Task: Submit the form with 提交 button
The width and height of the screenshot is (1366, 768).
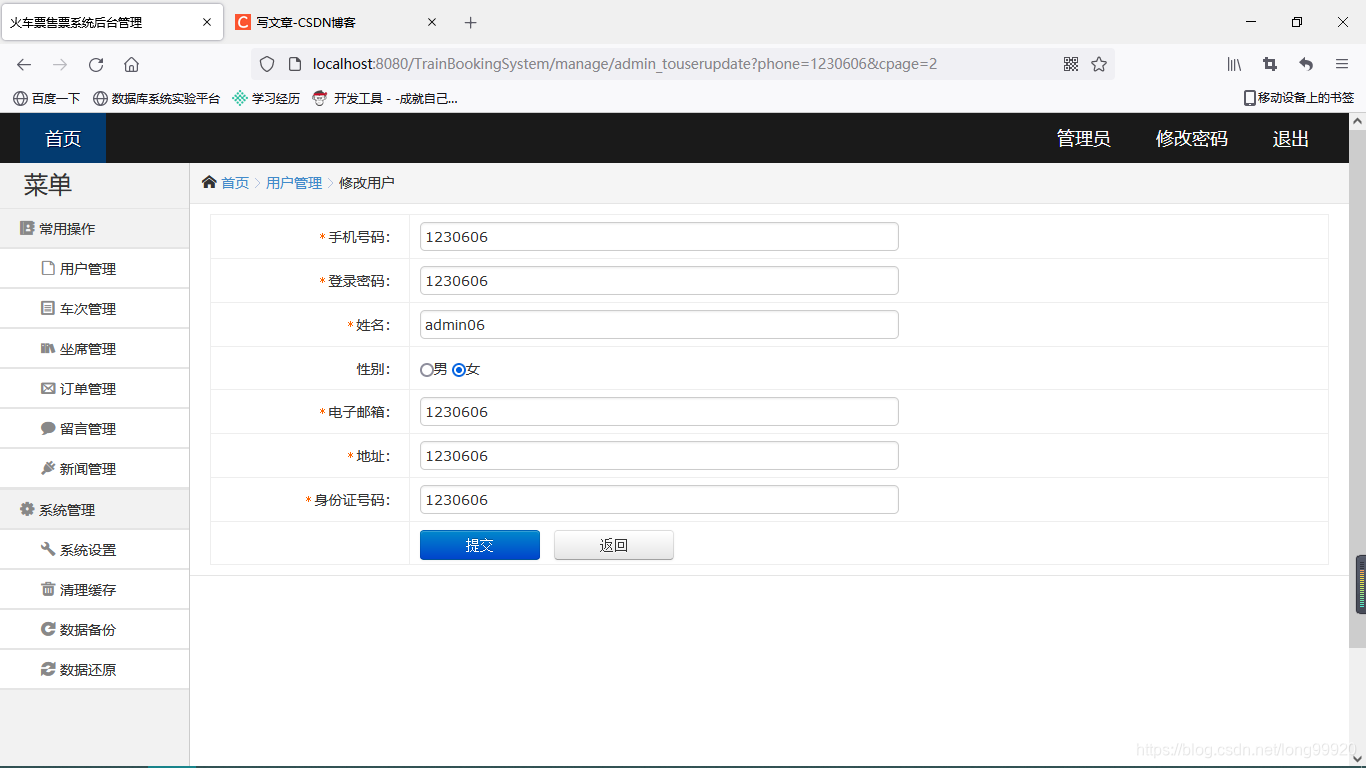Action: click(480, 545)
